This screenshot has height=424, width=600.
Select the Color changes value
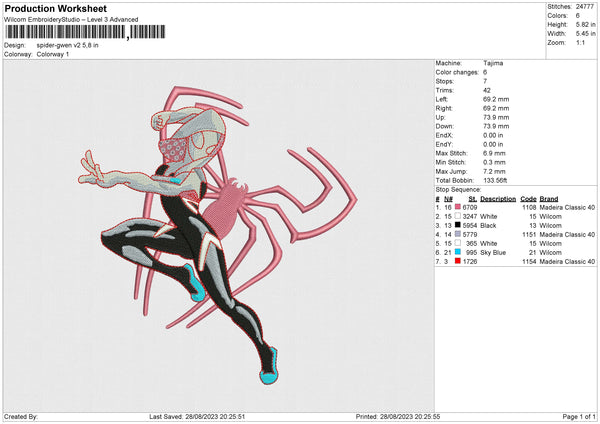click(x=485, y=72)
